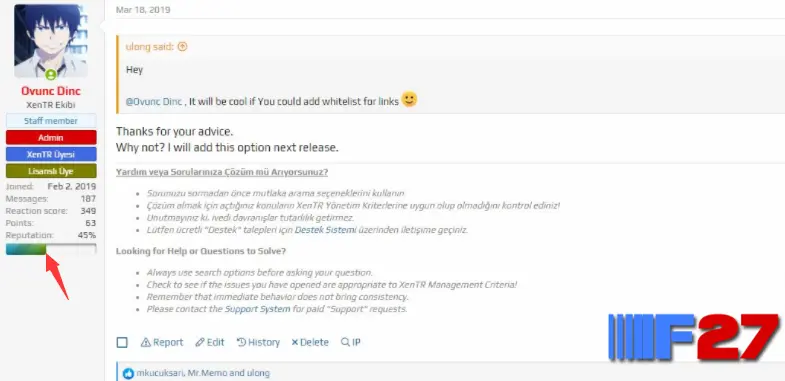Open Ovunc Dinc's avatar picture
The image size is (785, 381).
(51, 41)
